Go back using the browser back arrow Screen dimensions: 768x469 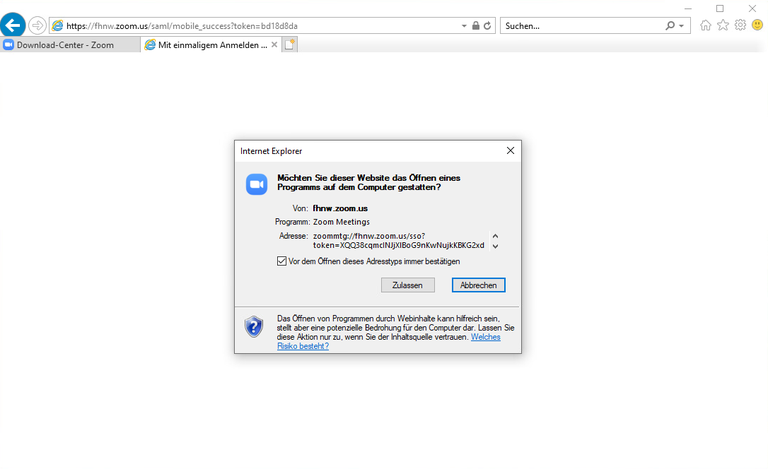13,25
